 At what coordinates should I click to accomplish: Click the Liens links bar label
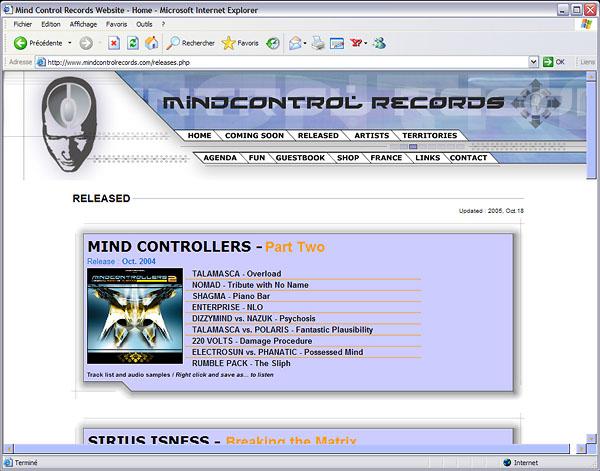click(x=587, y=62)
